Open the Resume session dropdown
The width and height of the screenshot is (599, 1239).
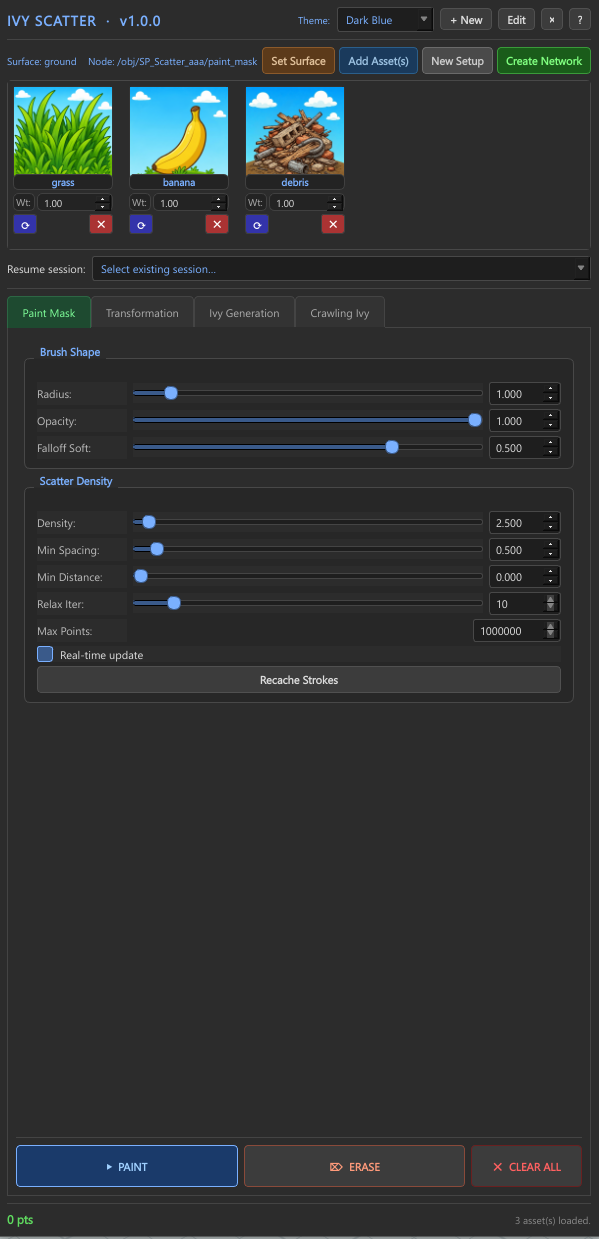[x=341, y=269]
